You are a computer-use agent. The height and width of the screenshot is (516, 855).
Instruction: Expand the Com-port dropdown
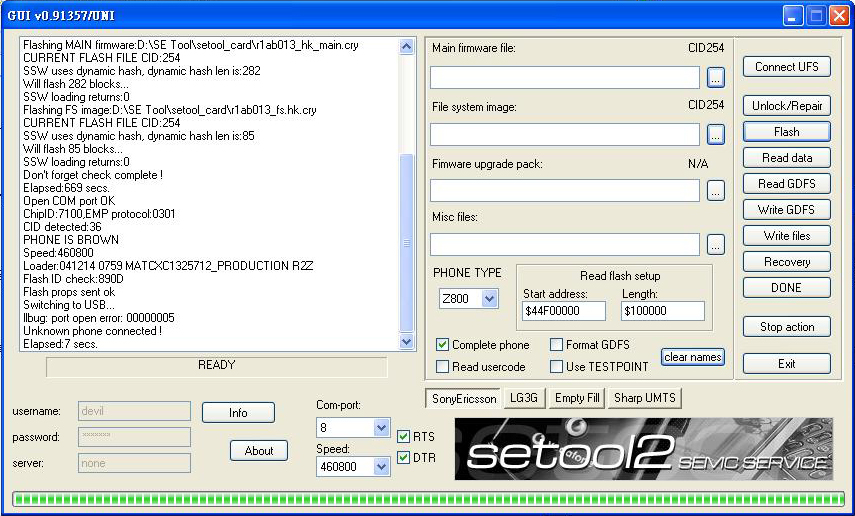tap(380, 428)
